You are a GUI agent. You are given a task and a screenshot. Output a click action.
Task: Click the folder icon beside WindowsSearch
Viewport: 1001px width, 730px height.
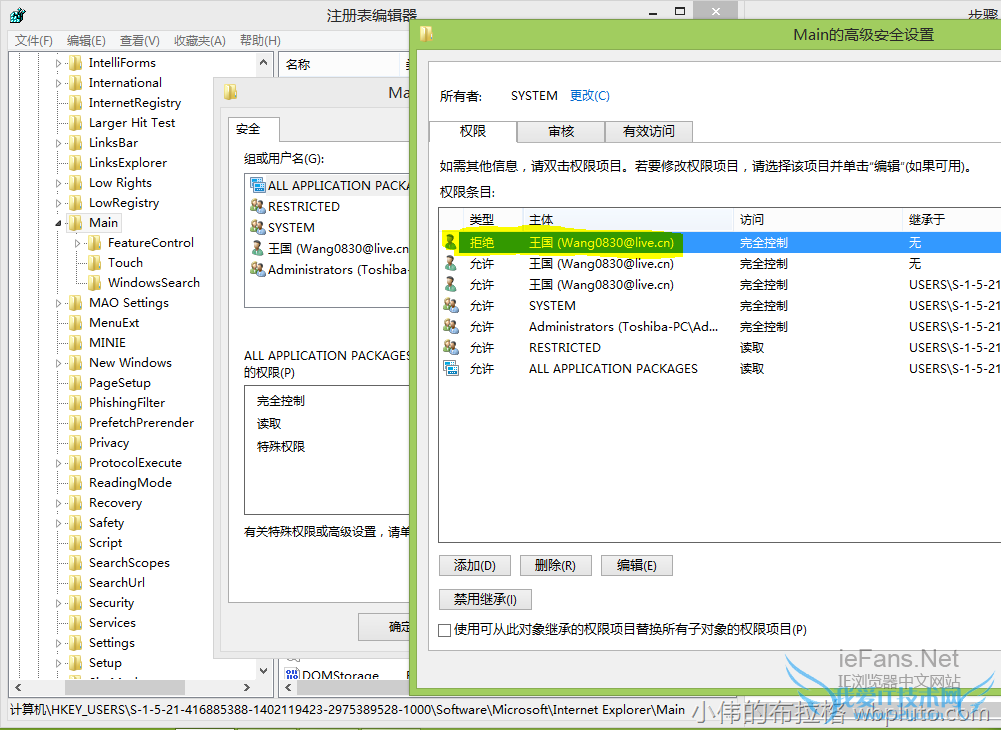[x=94, y=282]
